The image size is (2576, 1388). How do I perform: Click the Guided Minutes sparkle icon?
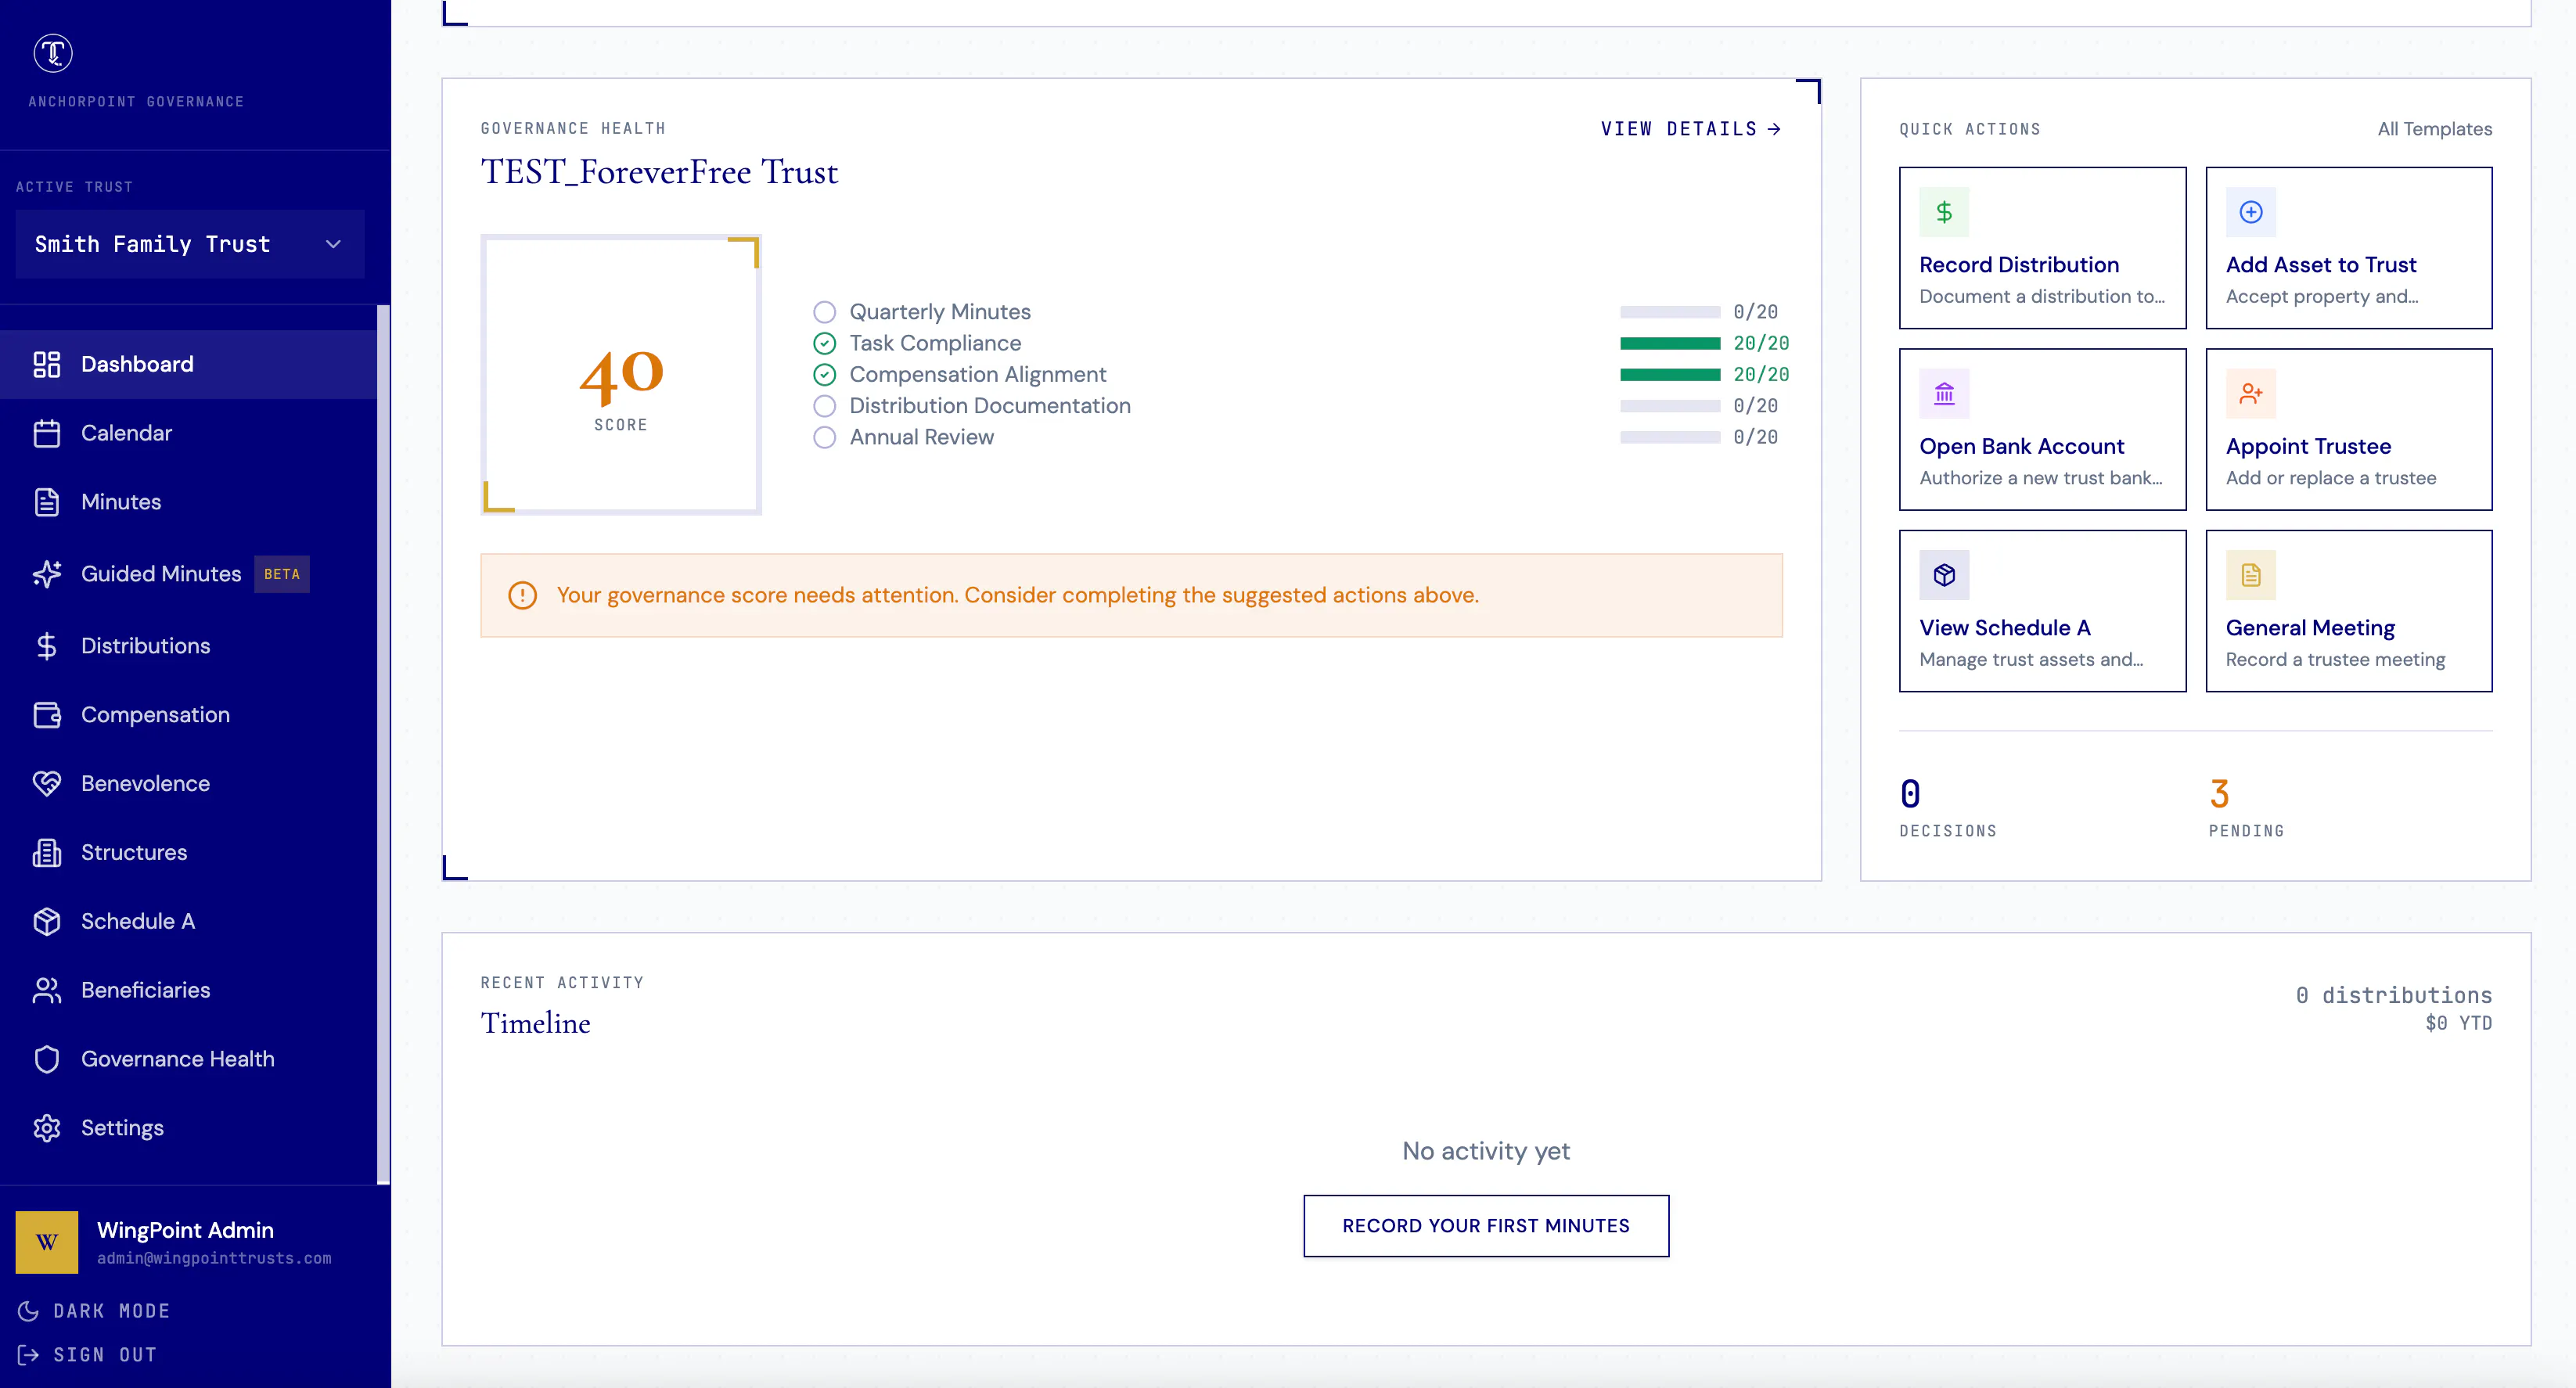(x=47, y=574)
